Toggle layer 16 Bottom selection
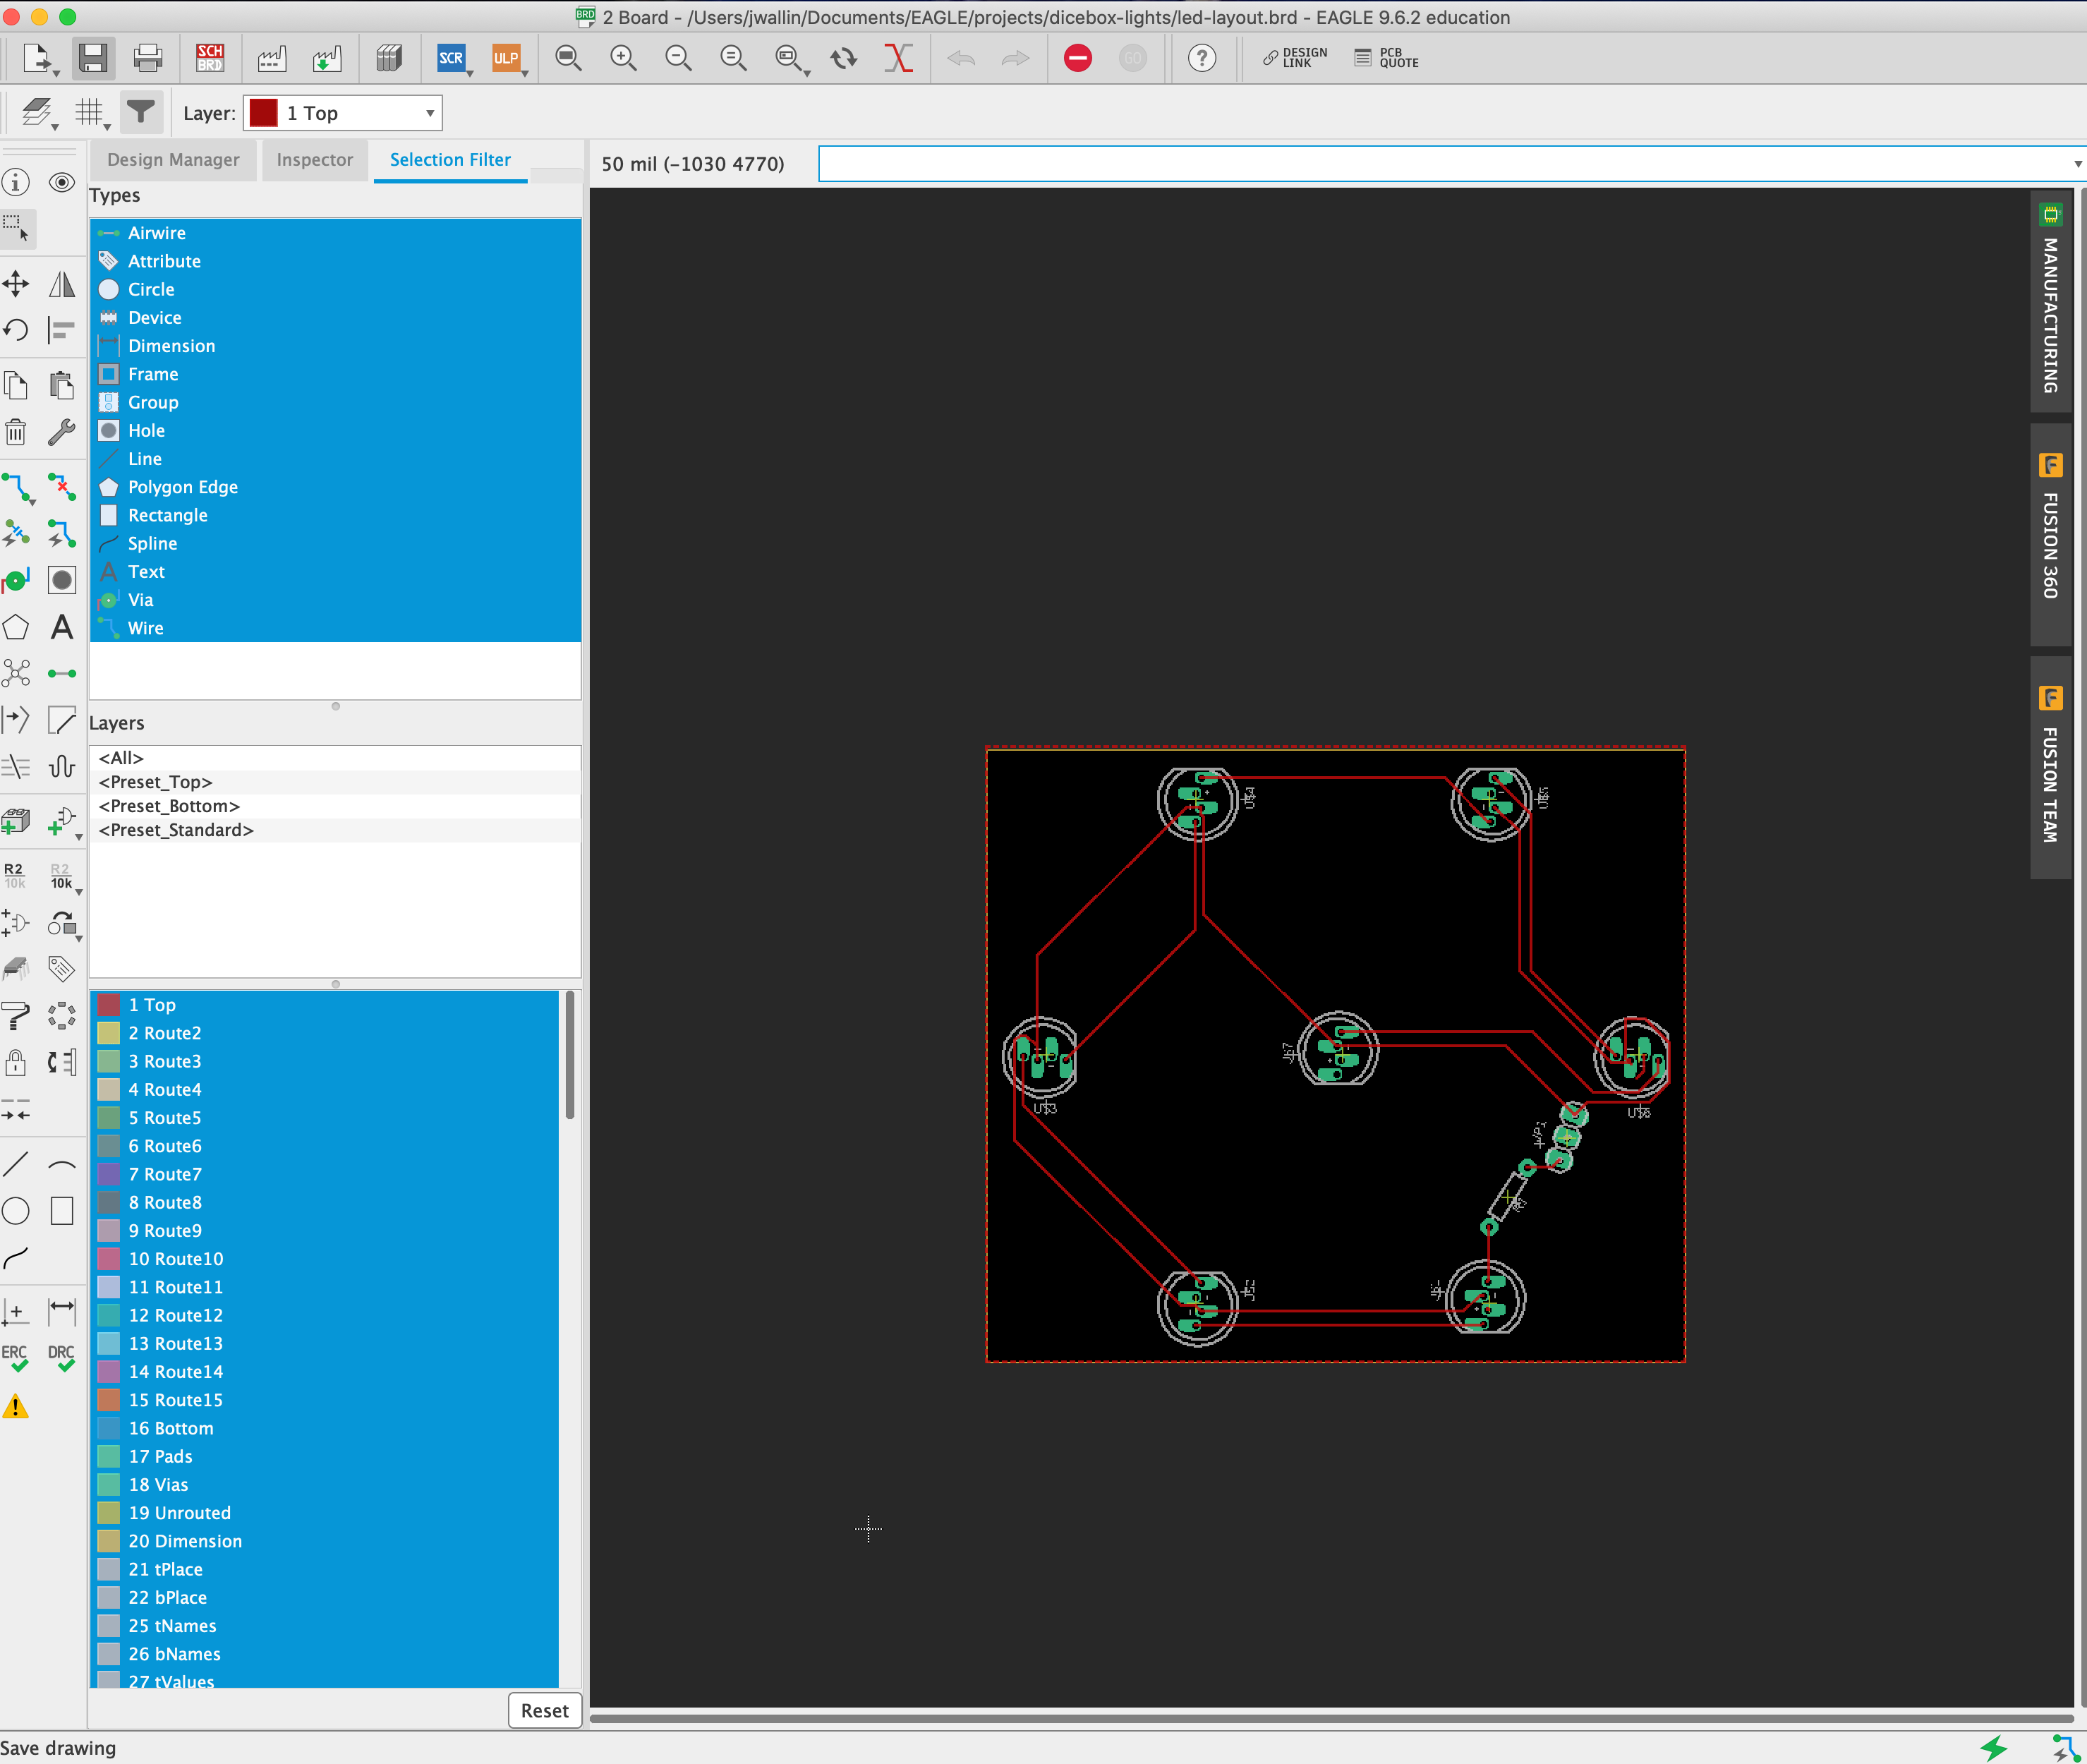 coord(325,1428)
